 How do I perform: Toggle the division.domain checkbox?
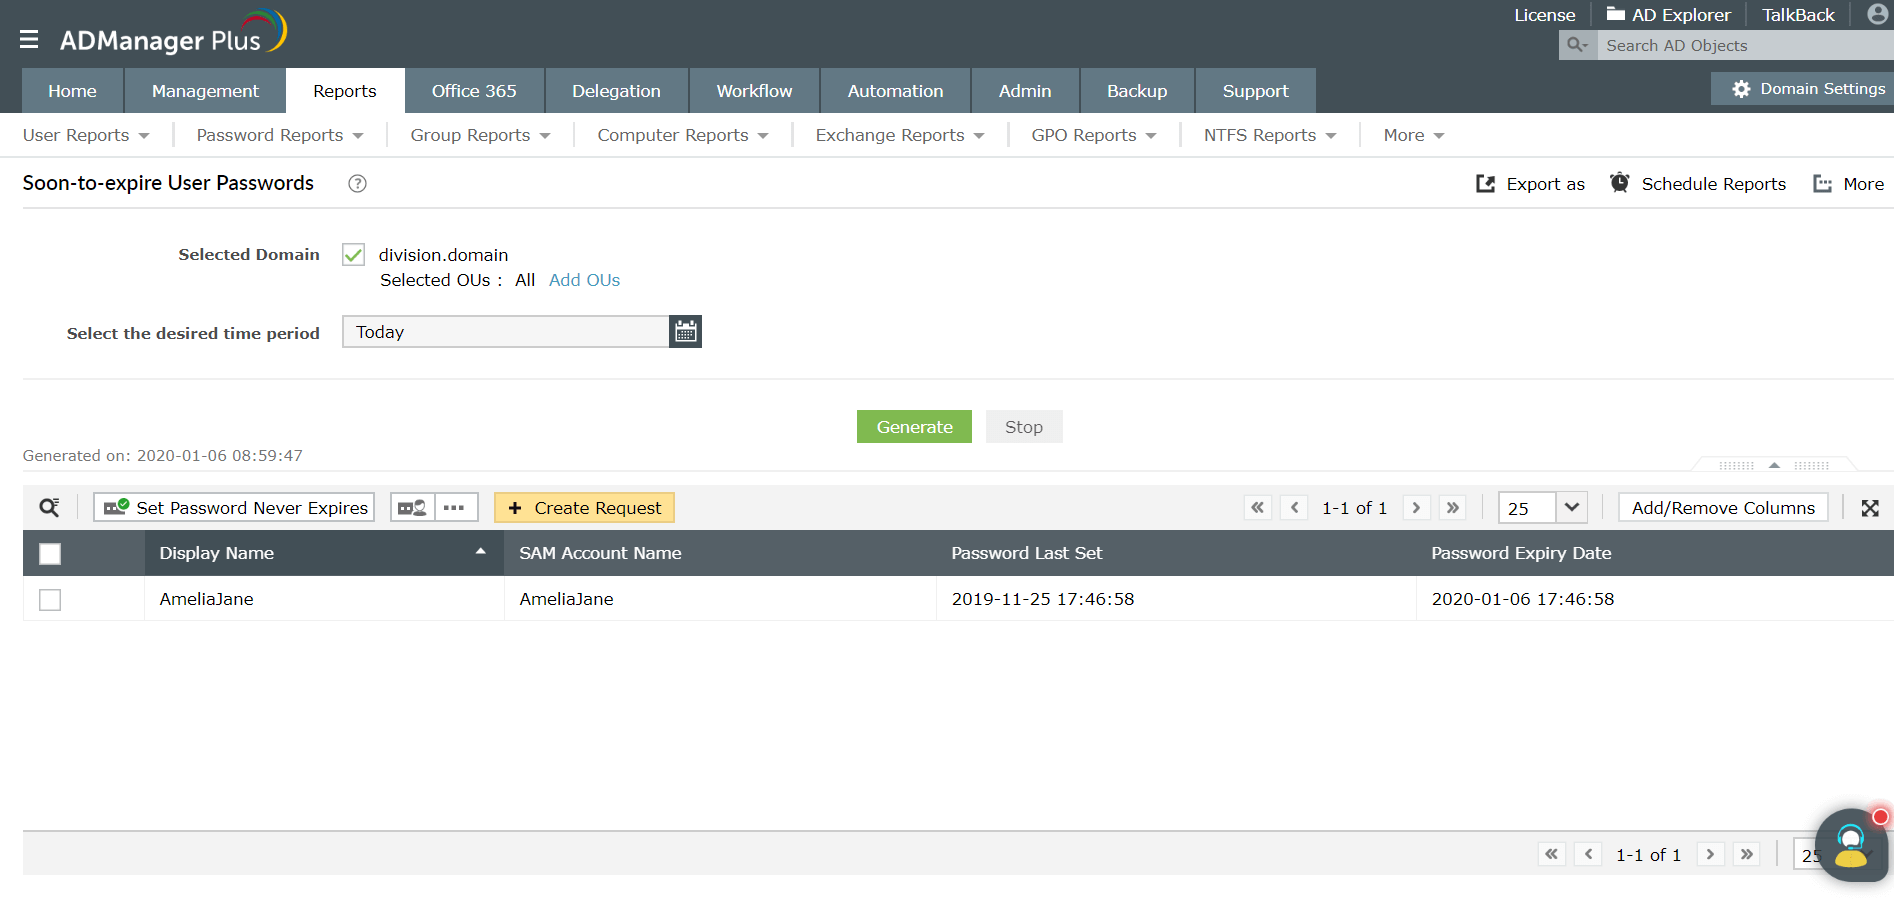(x=353, y=255)
